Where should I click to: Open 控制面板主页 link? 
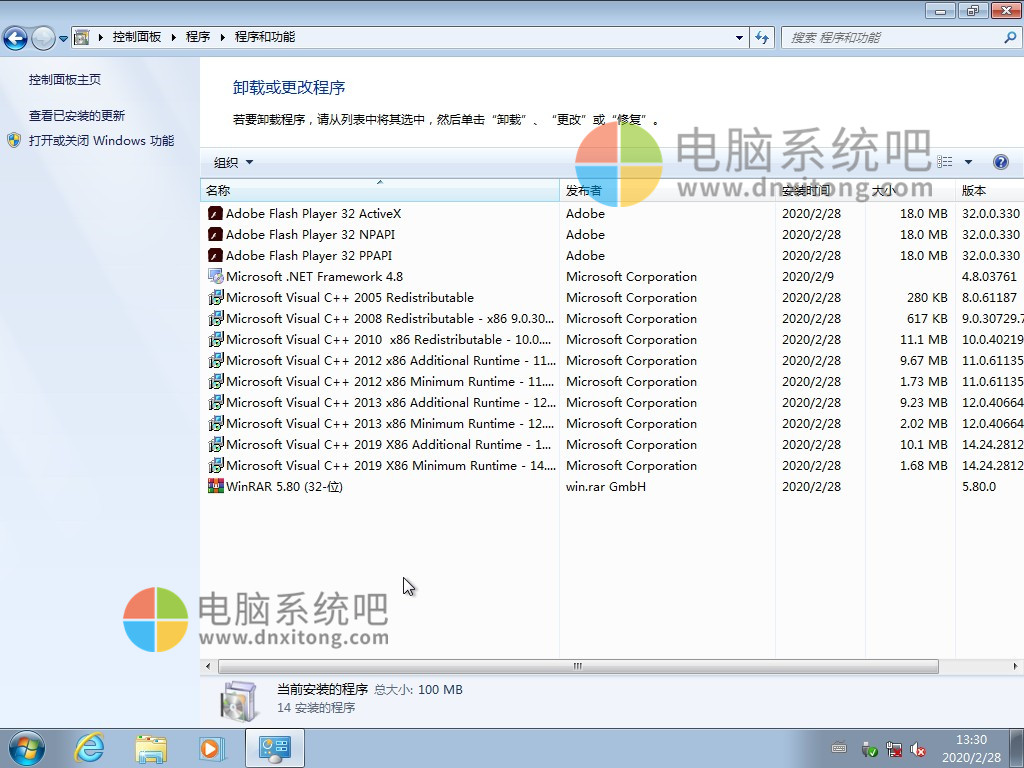65,80
